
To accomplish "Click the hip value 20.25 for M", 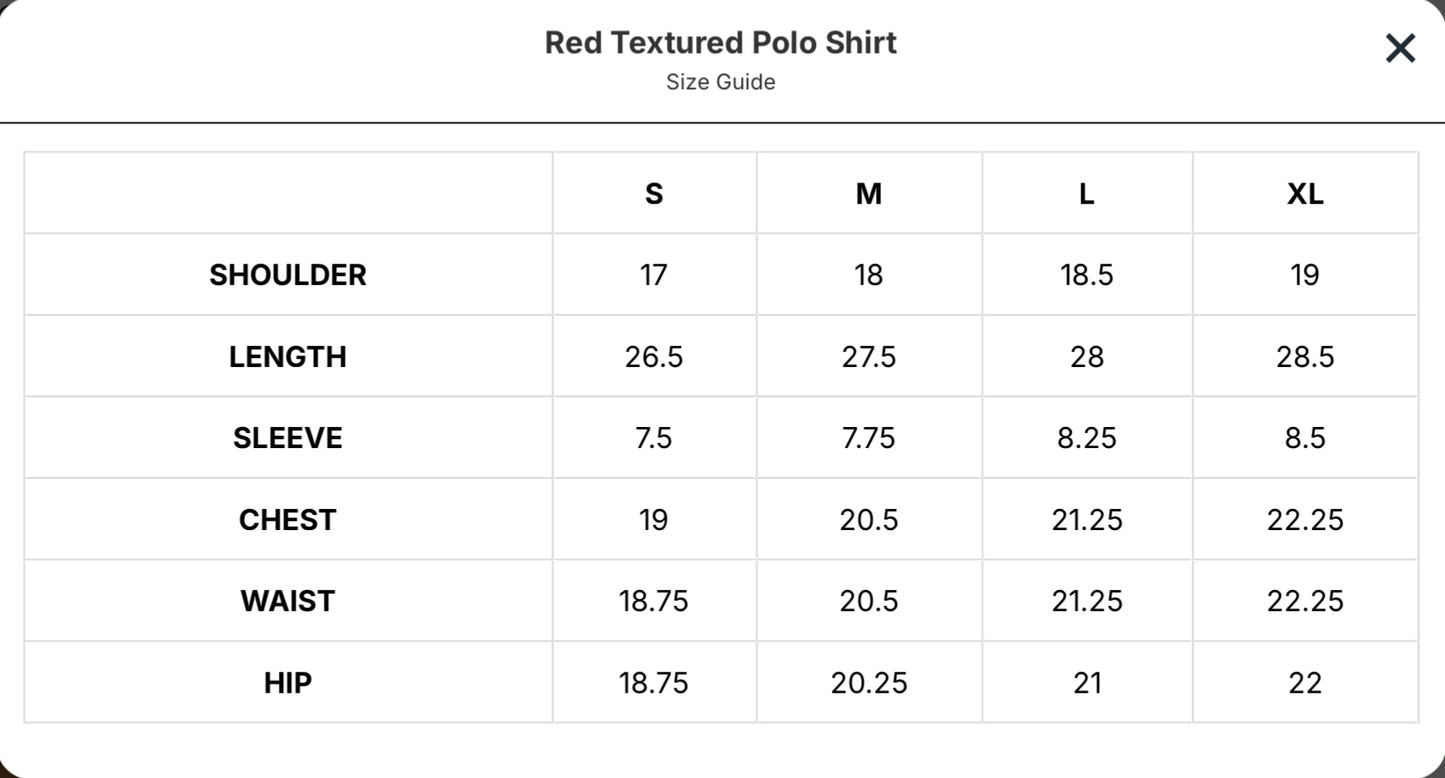I will 869,683.
